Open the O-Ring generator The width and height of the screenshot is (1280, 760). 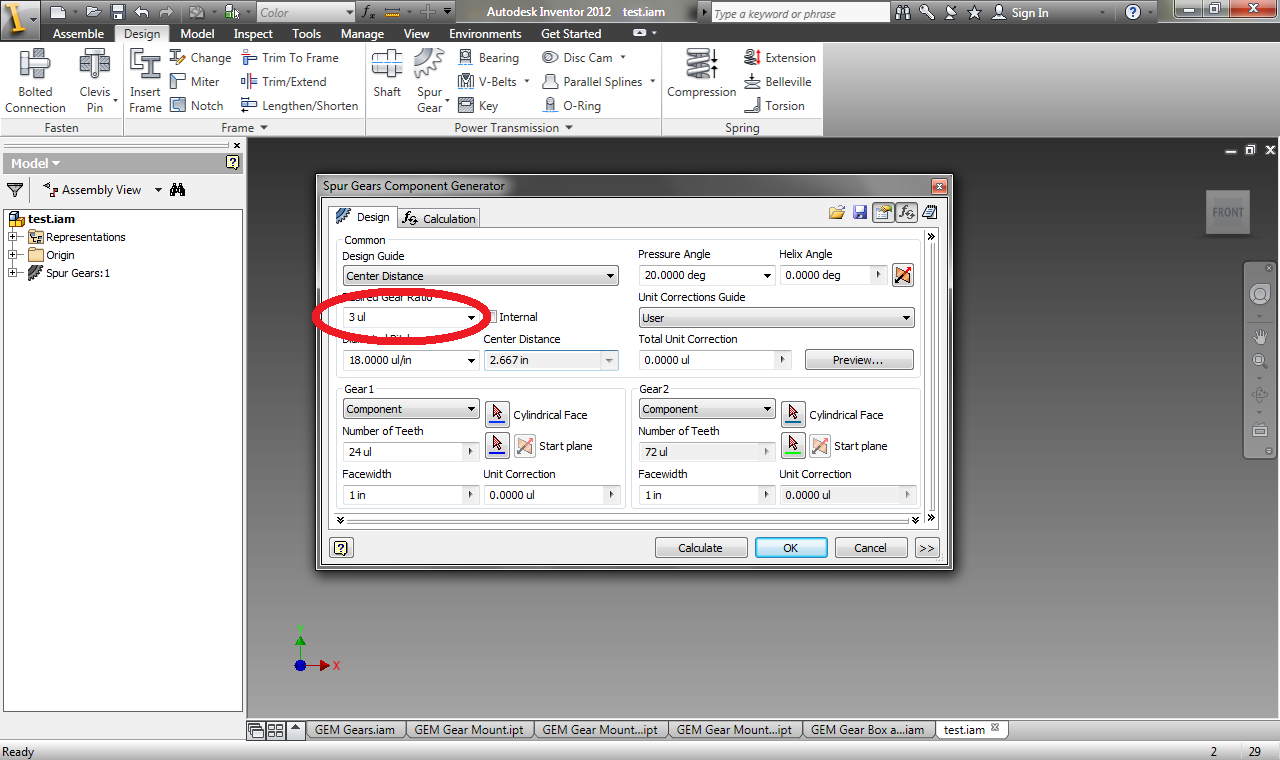(x=570, y=106)
